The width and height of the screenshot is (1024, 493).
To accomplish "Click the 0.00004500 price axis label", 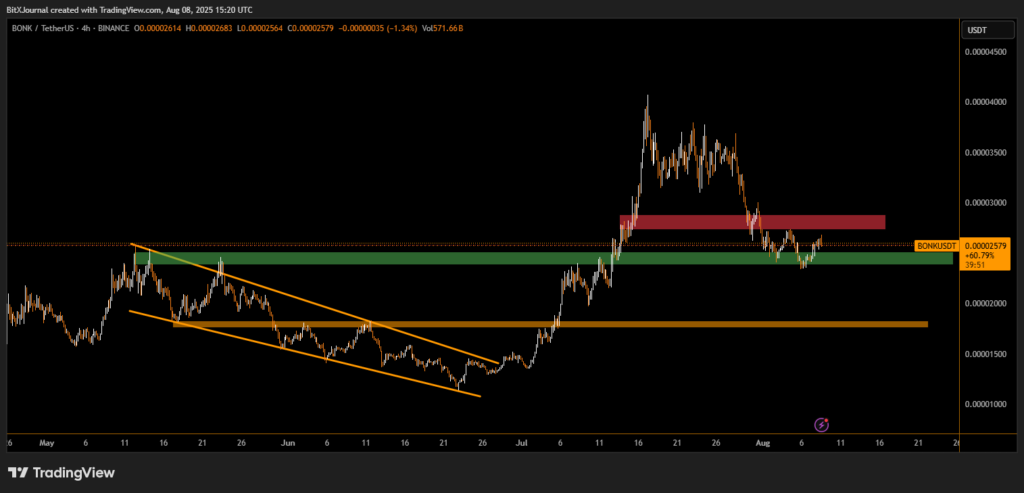I will [985, 53].
